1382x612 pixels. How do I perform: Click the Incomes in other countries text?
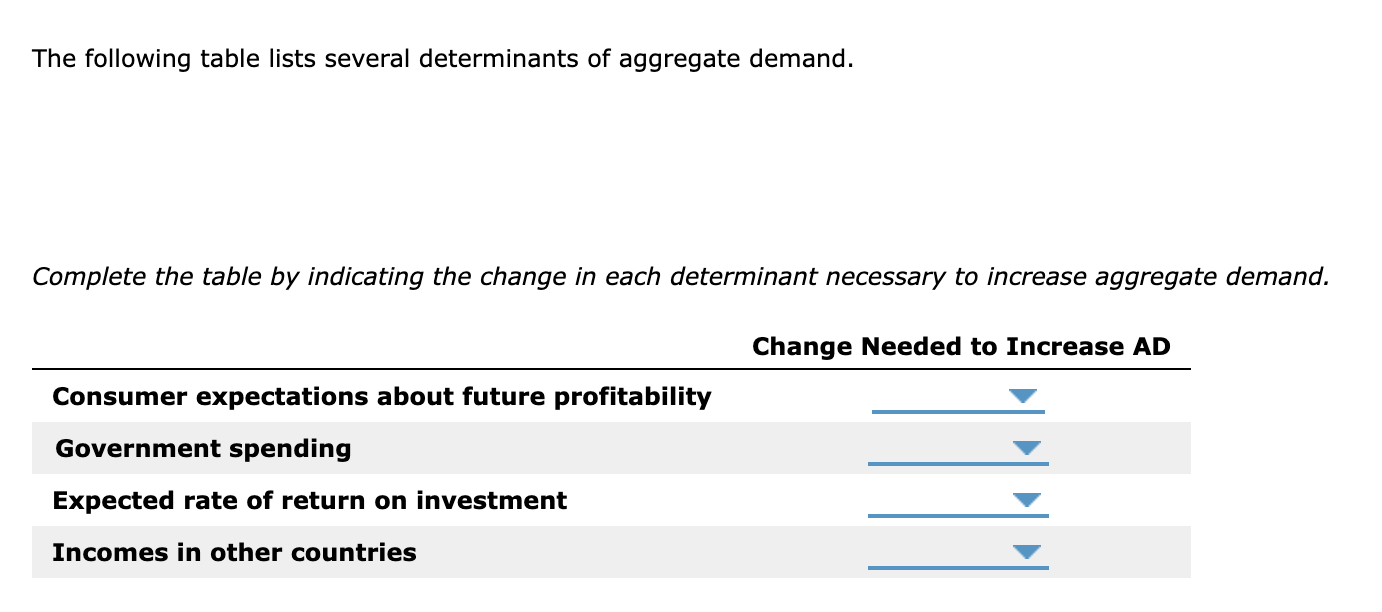tap(235, 552)
